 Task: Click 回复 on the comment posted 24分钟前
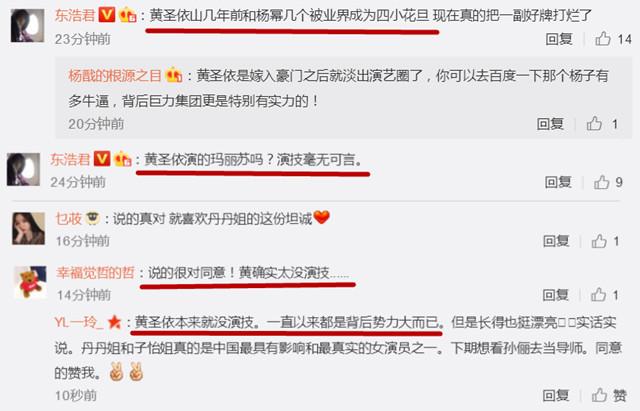(x=558, y=182)
